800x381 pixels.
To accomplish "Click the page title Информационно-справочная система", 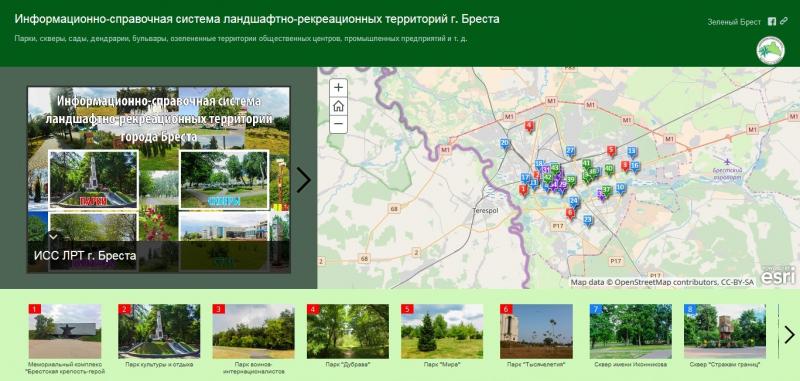I will tap(257, 19).
